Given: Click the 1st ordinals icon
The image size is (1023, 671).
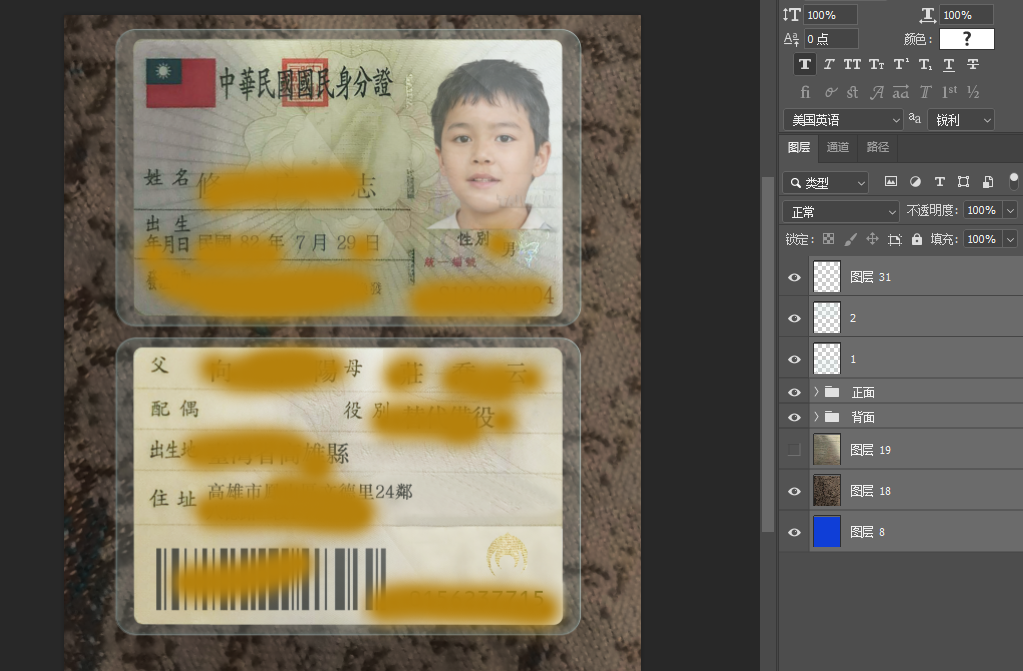Looking at the screenshot, I should point(949,92).
